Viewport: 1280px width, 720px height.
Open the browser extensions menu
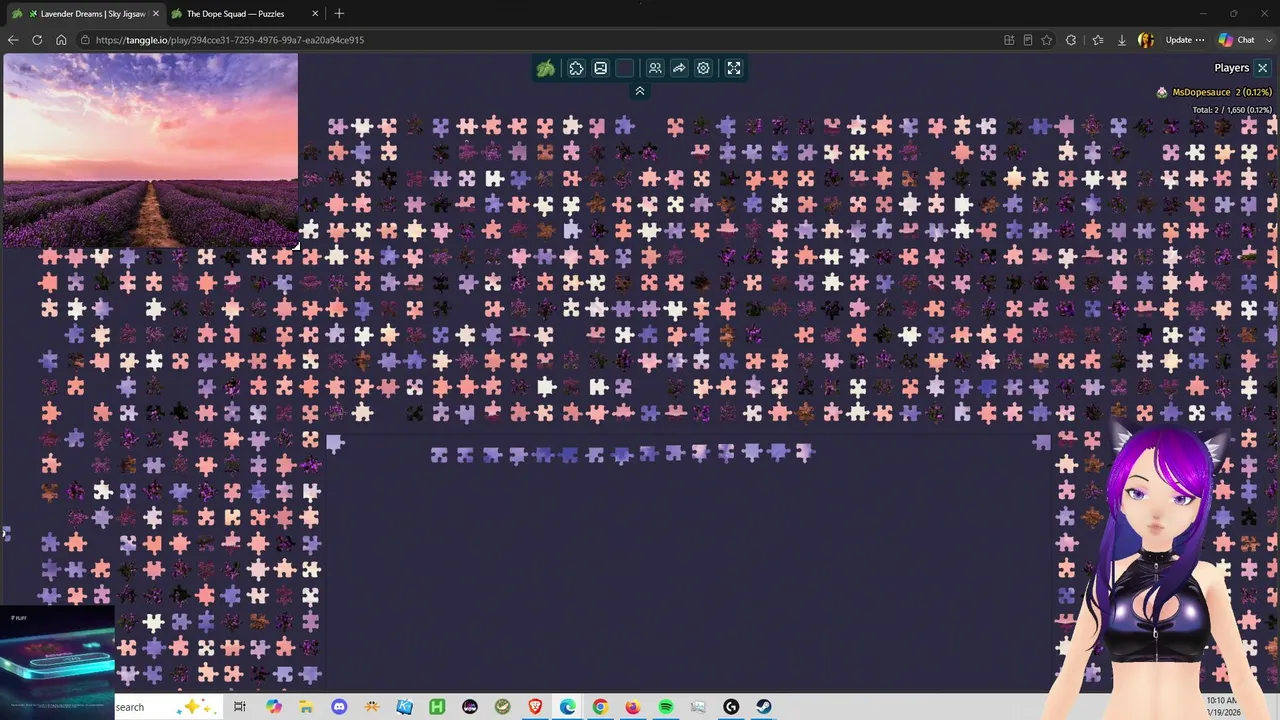pos(1071,40)
